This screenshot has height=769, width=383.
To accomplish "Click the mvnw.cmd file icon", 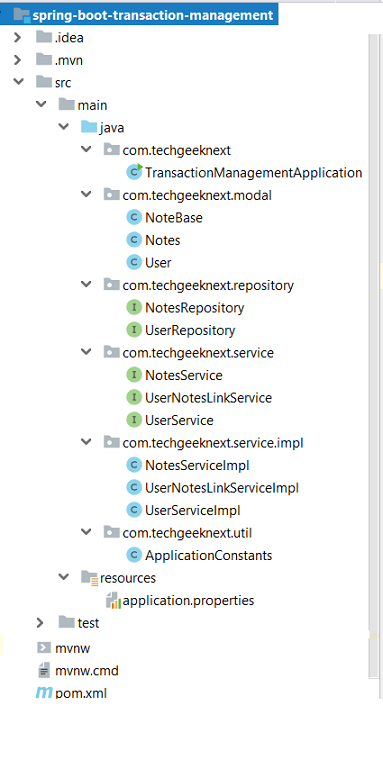I will (44, 670).
